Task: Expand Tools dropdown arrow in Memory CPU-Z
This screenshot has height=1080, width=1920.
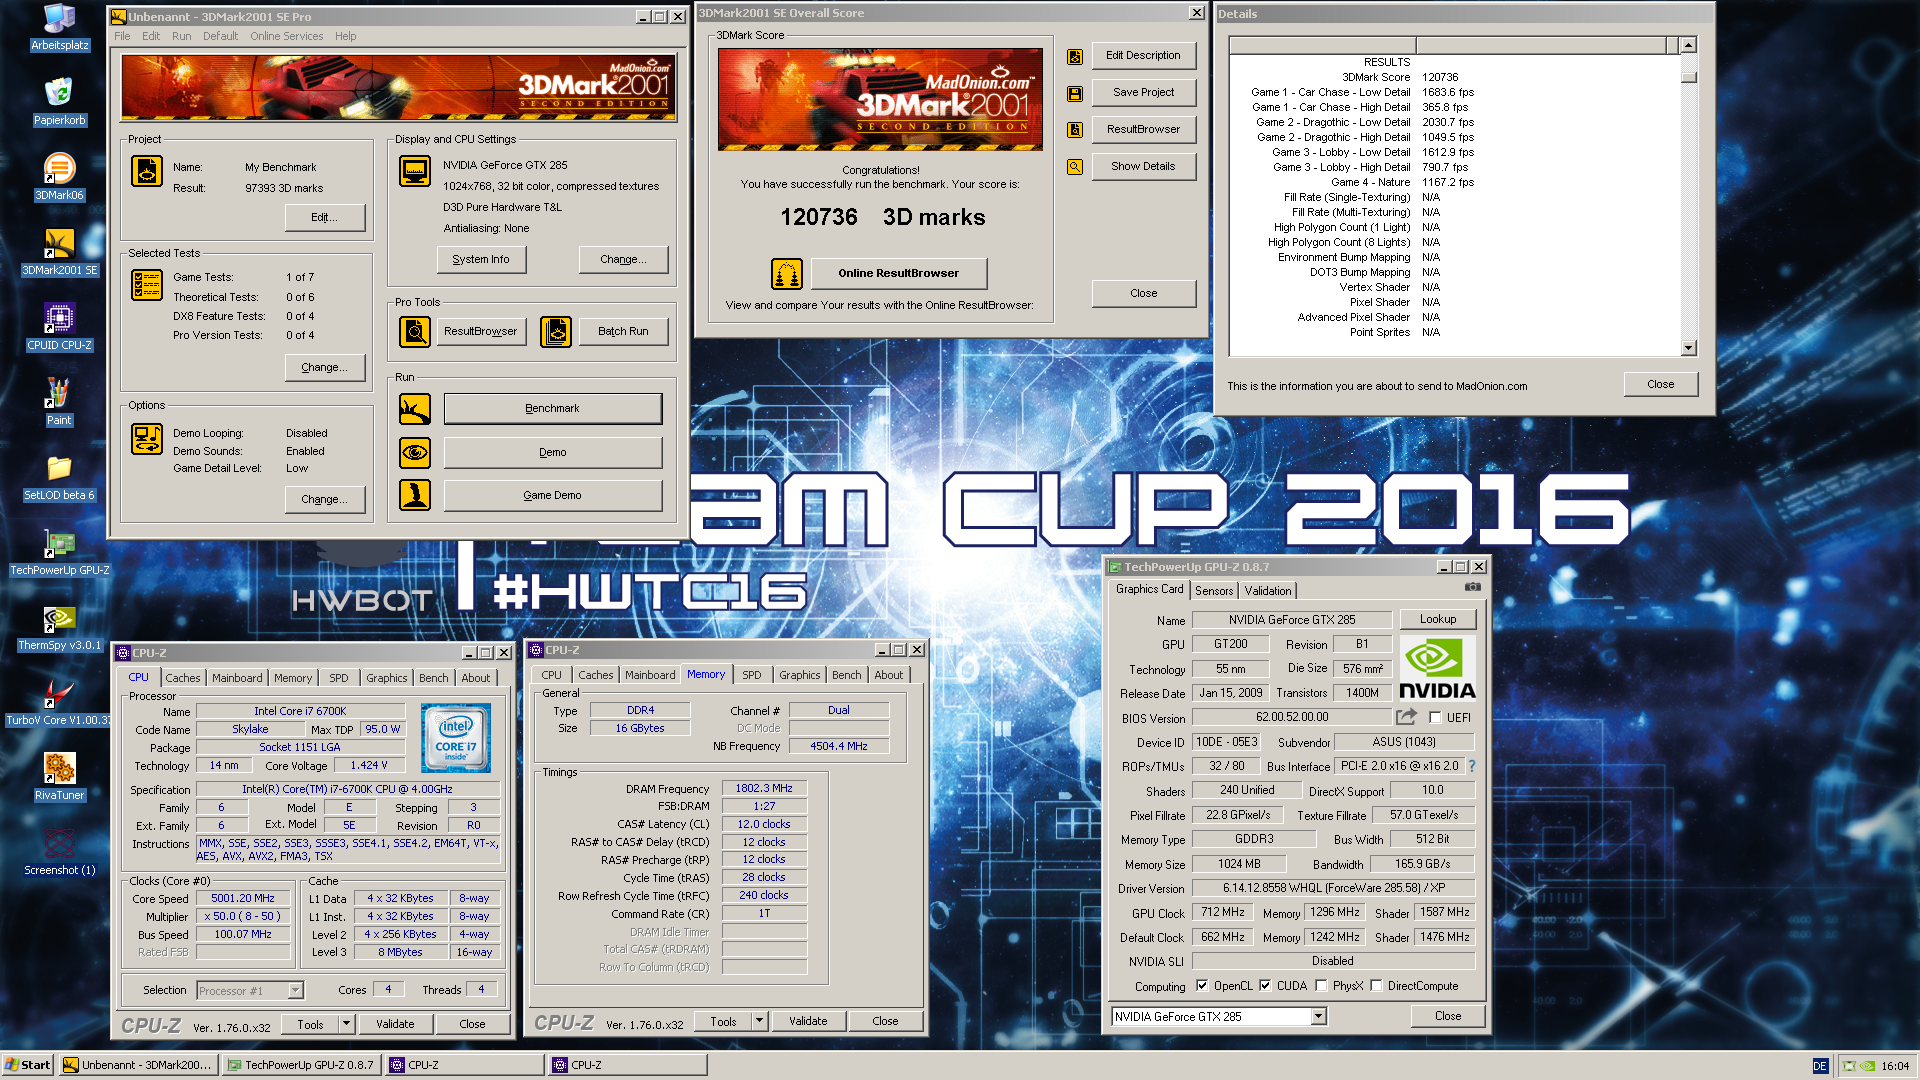Action: point(759,1021)
